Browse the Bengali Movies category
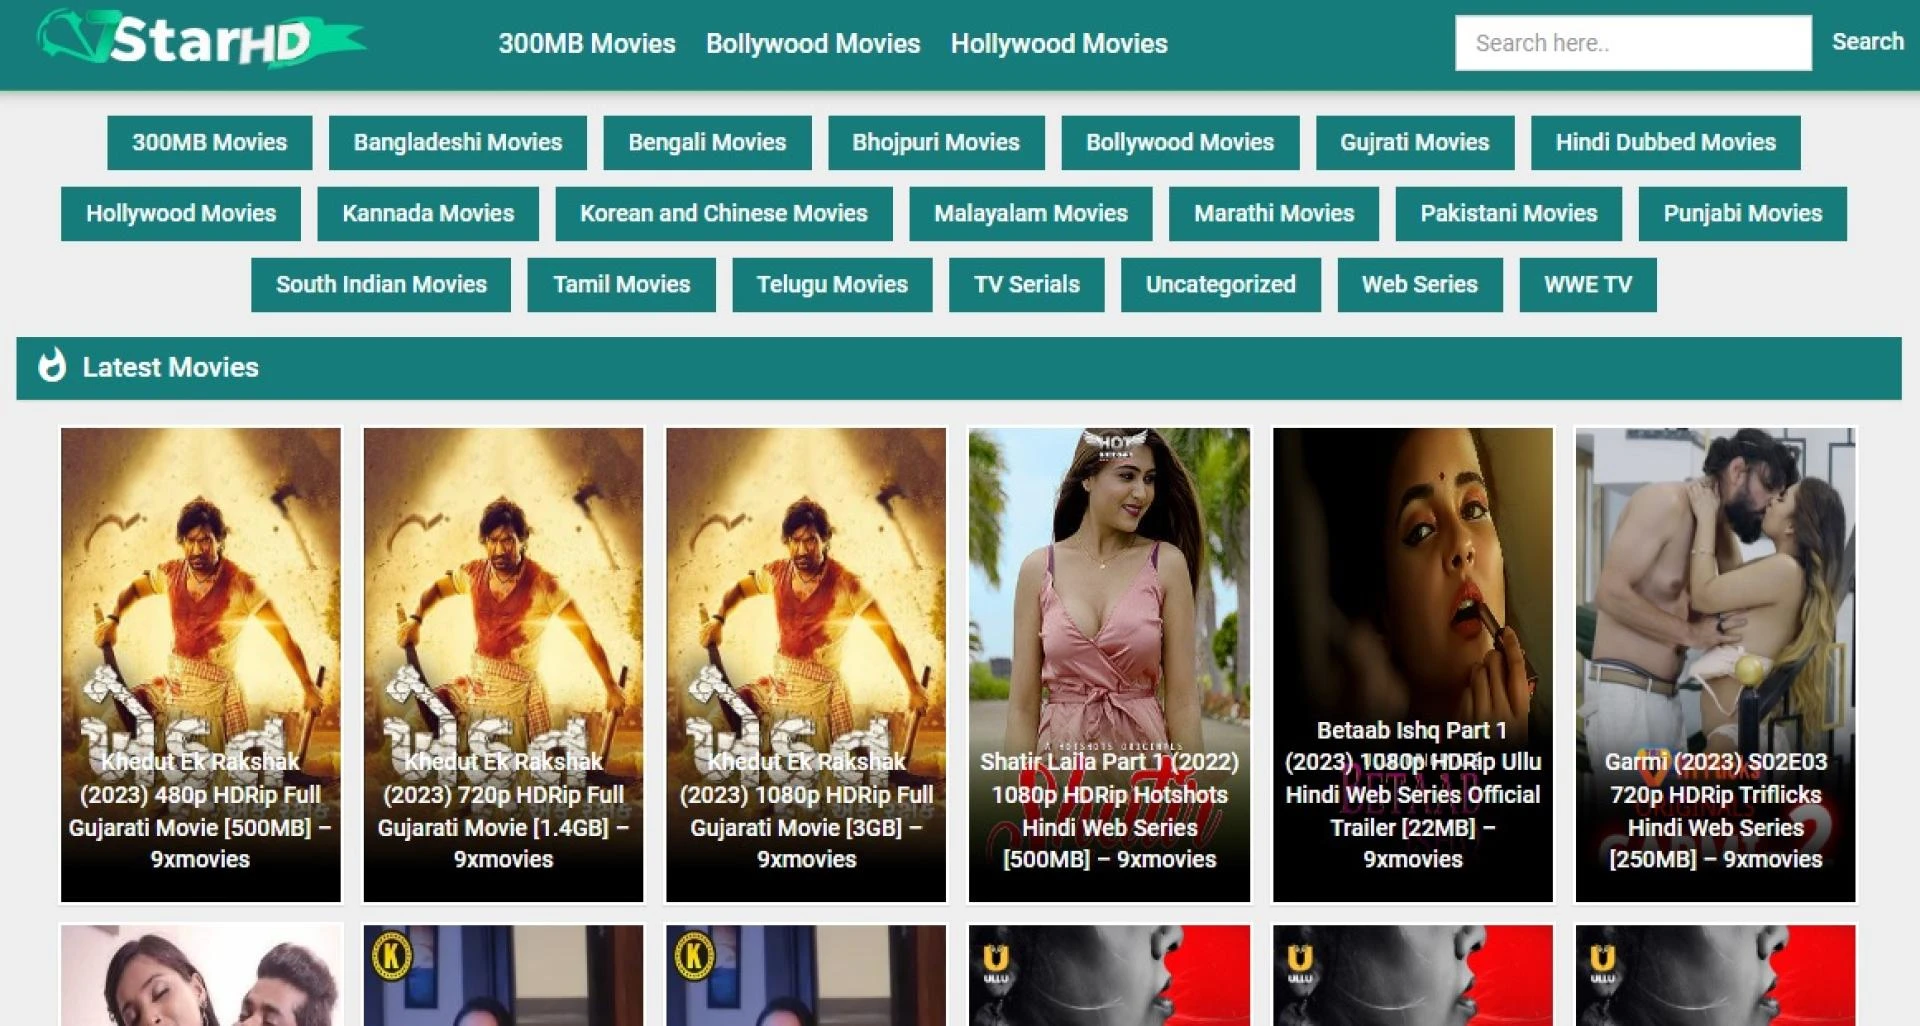1920x1026 pixels. pyautogui.click(x=707, y=142)
